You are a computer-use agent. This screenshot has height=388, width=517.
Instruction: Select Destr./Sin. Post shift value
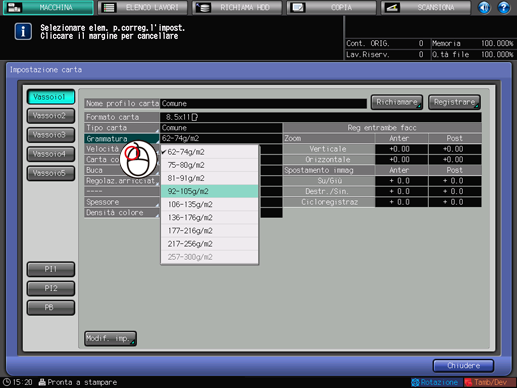[x=455, y=191]
